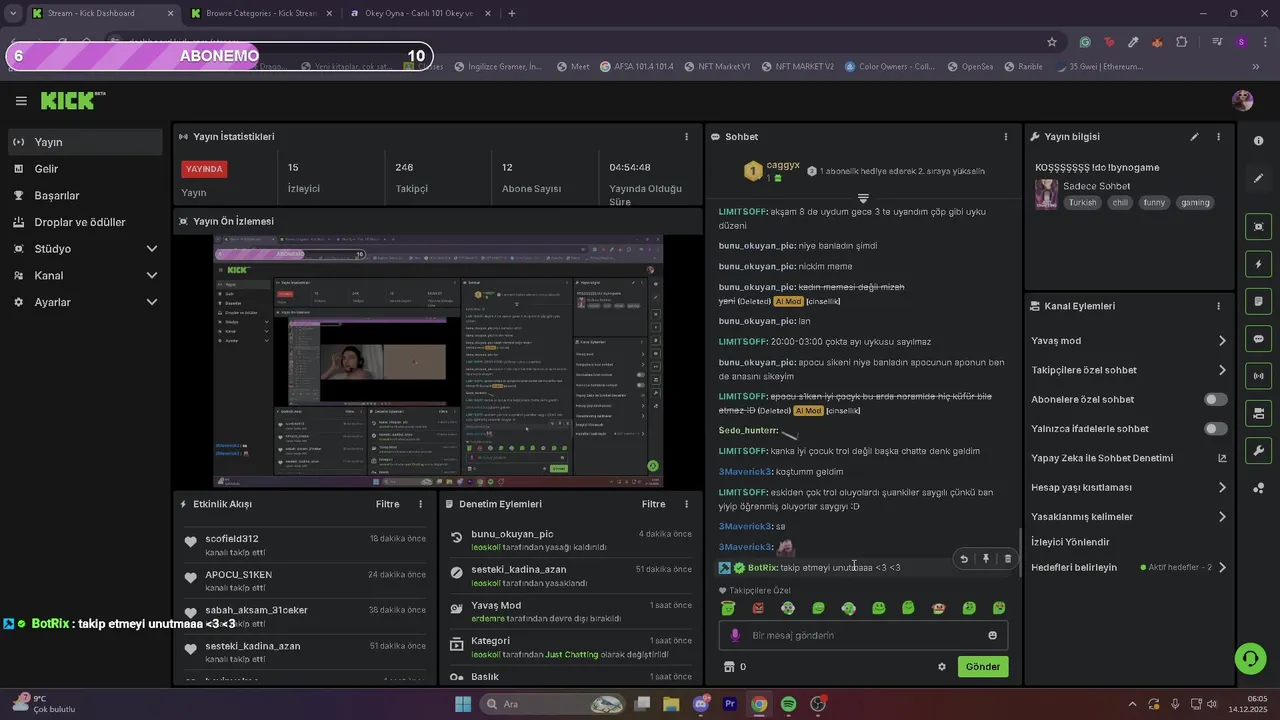Open Takipçilere özel sohbet options
Viewport: 1280px width, 720px height.
1129,370
